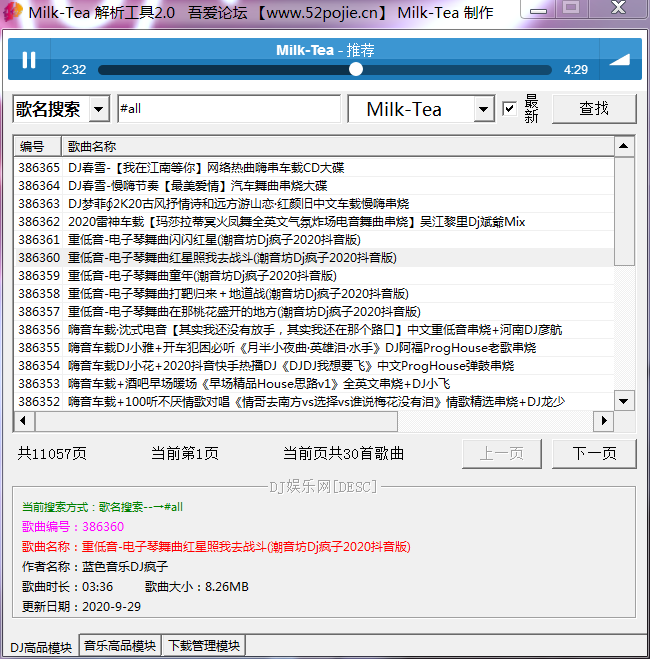650x659 pixels.
Task: Click the 编号 column header
Action: [x=37, y=147]
